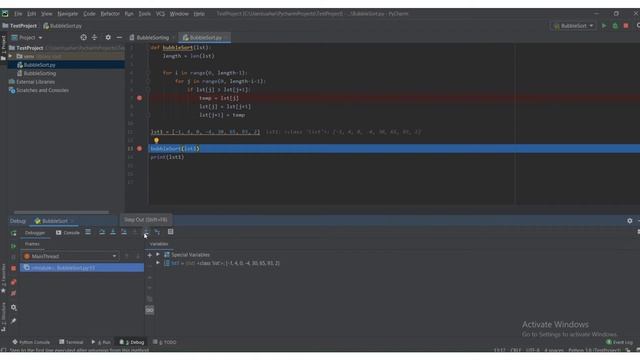Click the Step Out debugger icon
Image resolution: width=640 pixels, height=360 pixels.
tap(146, 232)
